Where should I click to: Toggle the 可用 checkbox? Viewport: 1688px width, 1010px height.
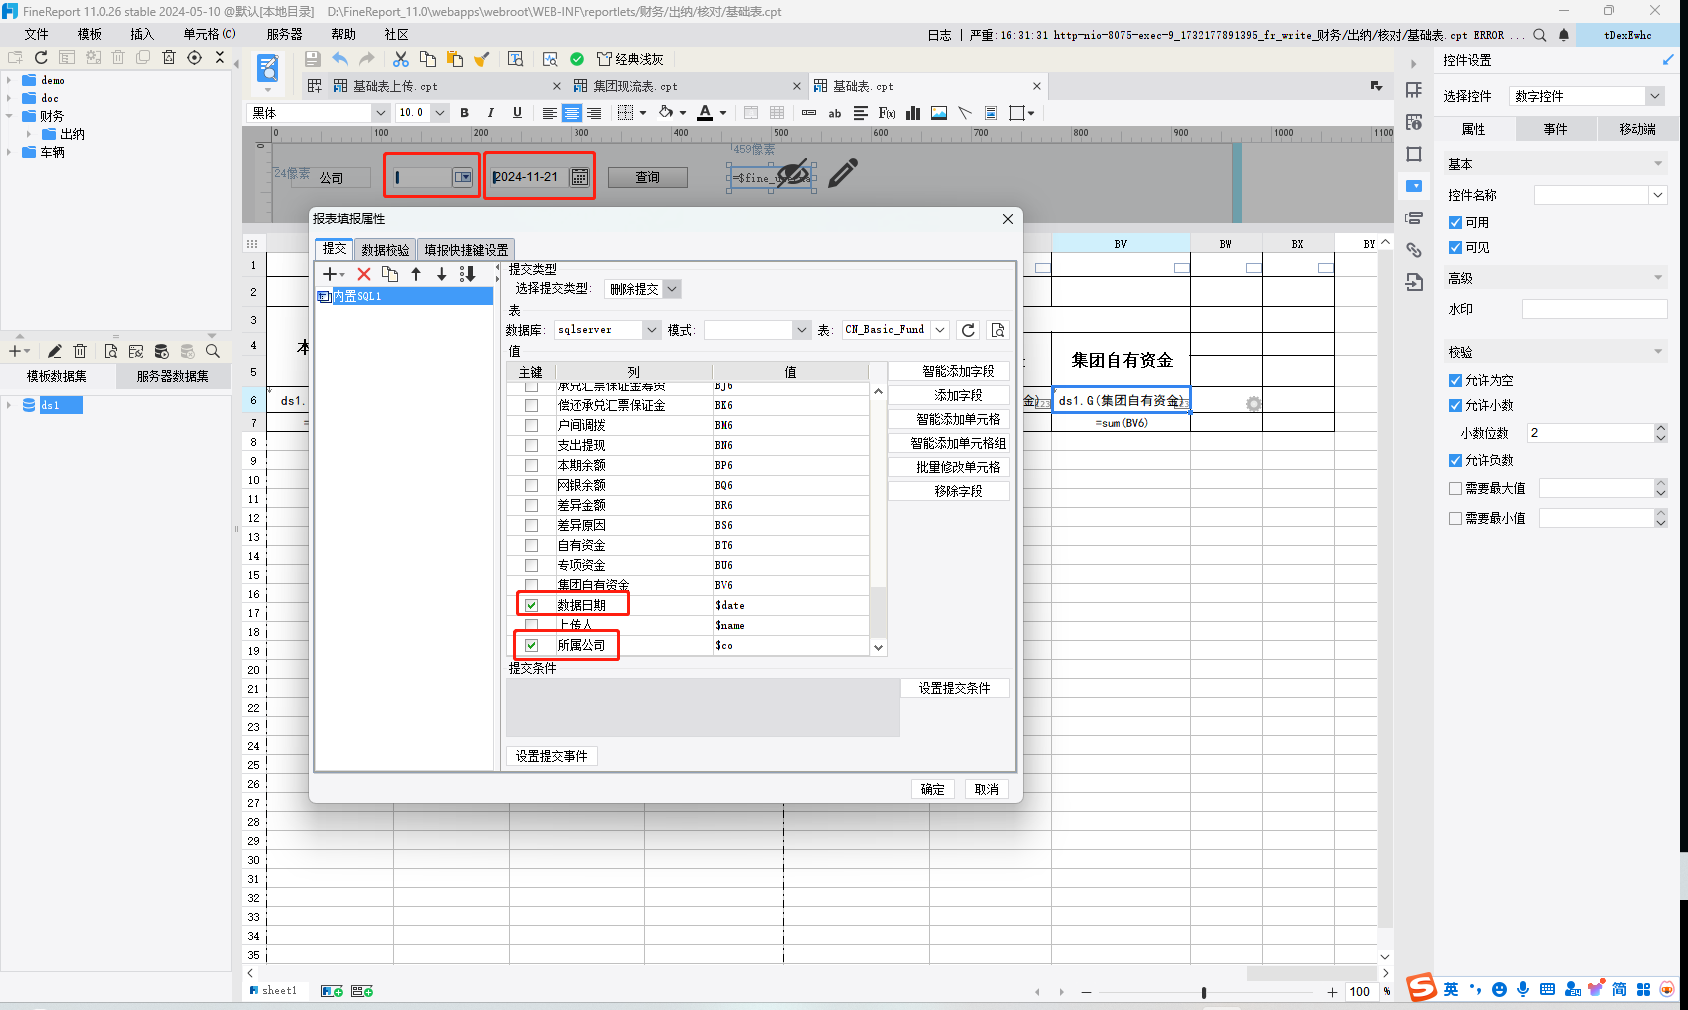(x=1455, y=222)
